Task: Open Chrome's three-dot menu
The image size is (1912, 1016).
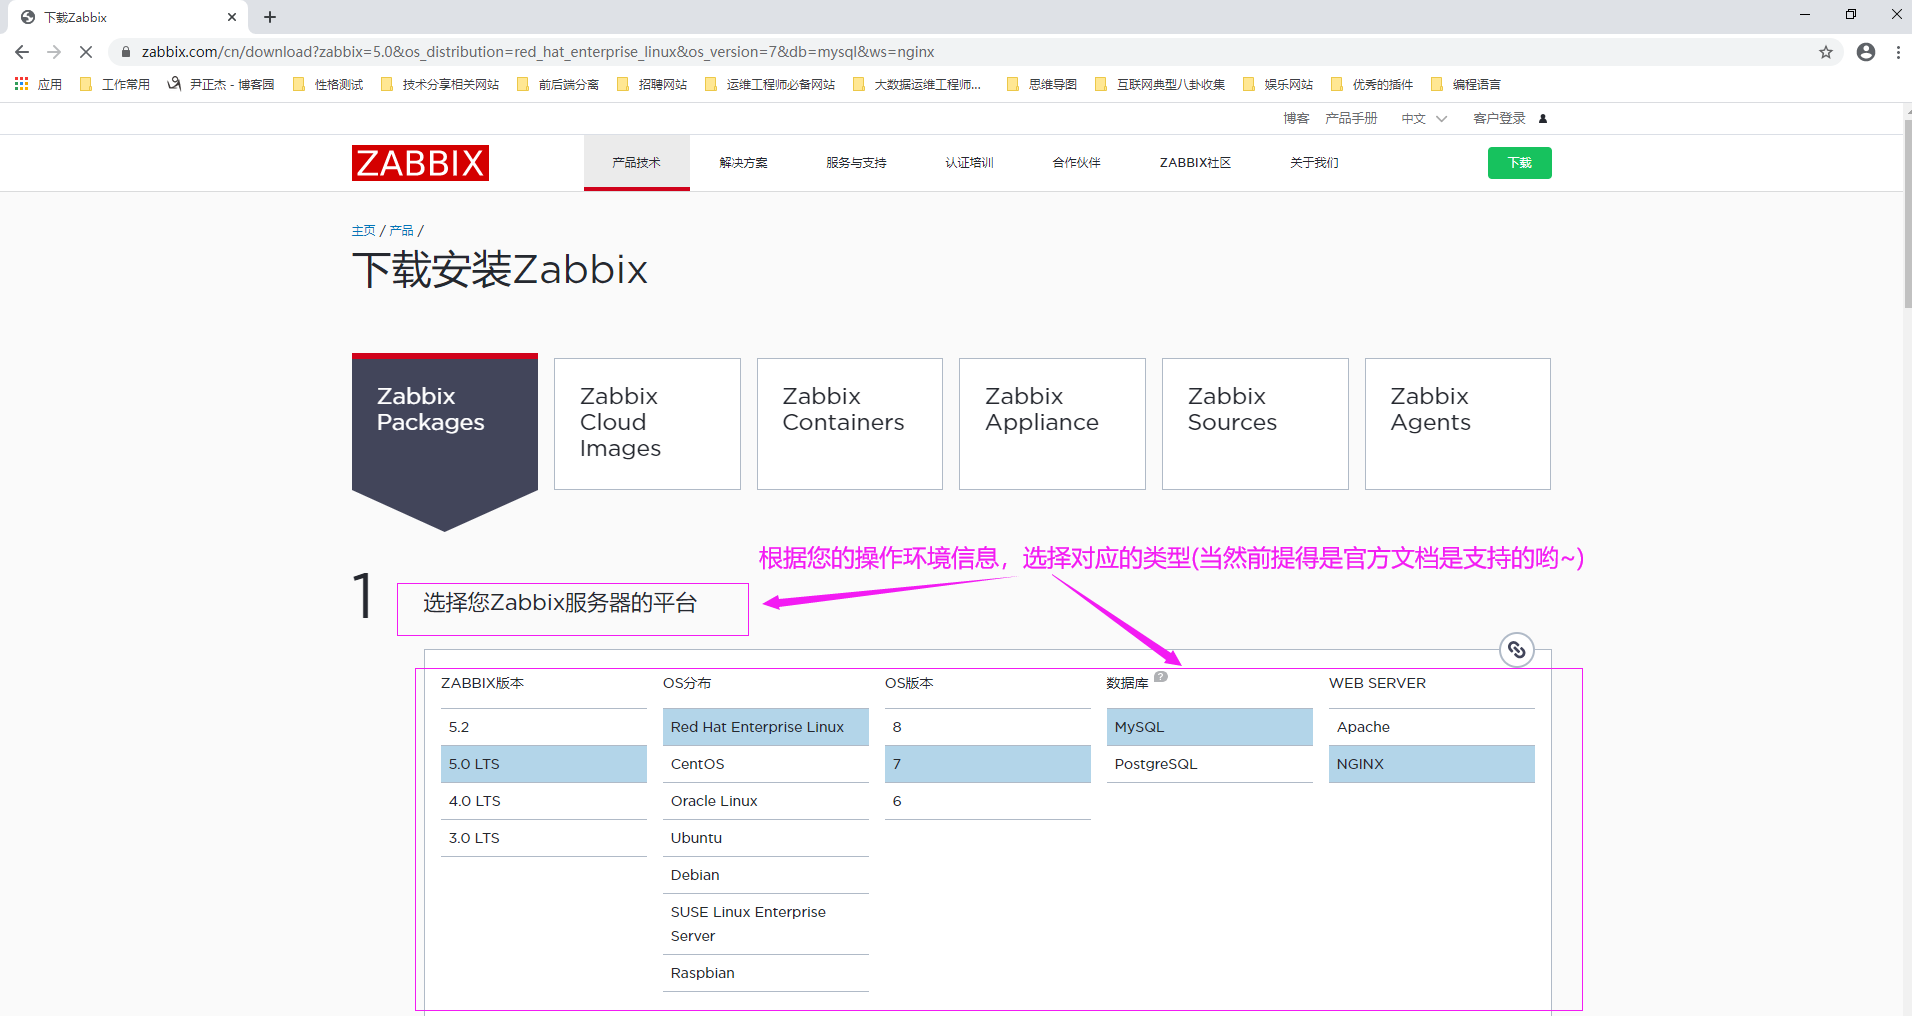Action: [x=1899, y=51]
